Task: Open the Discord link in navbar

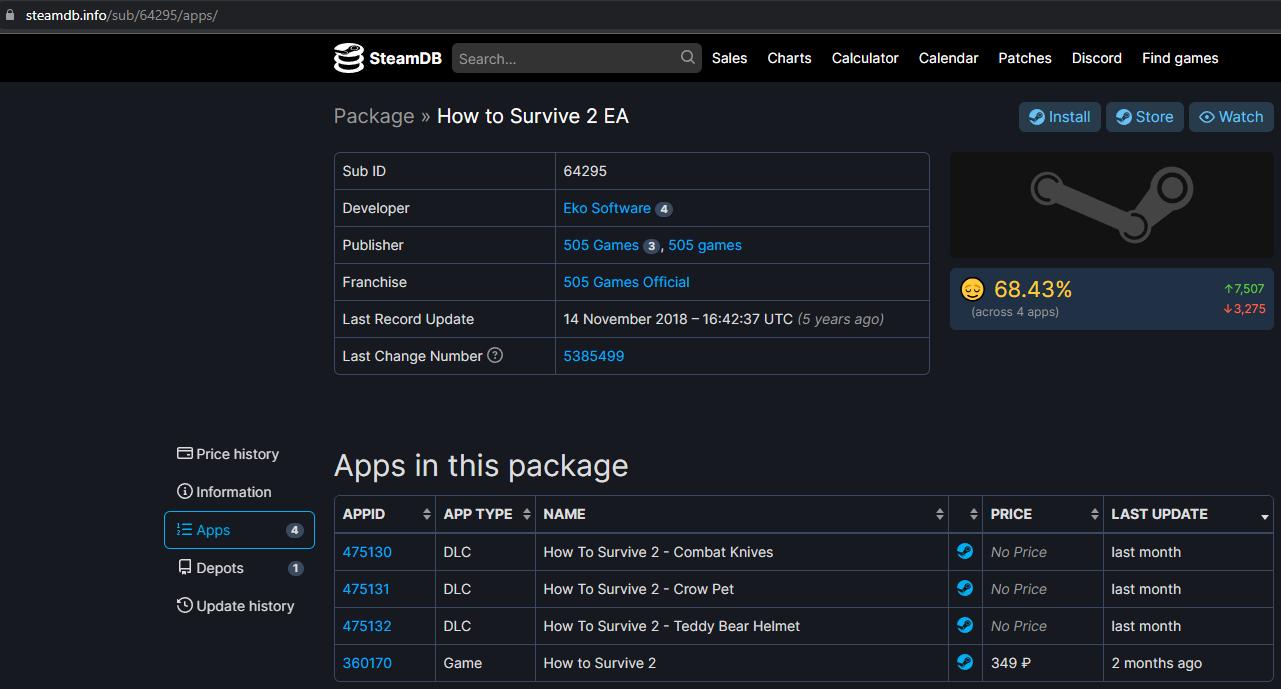Action: tap(1097, 58)
